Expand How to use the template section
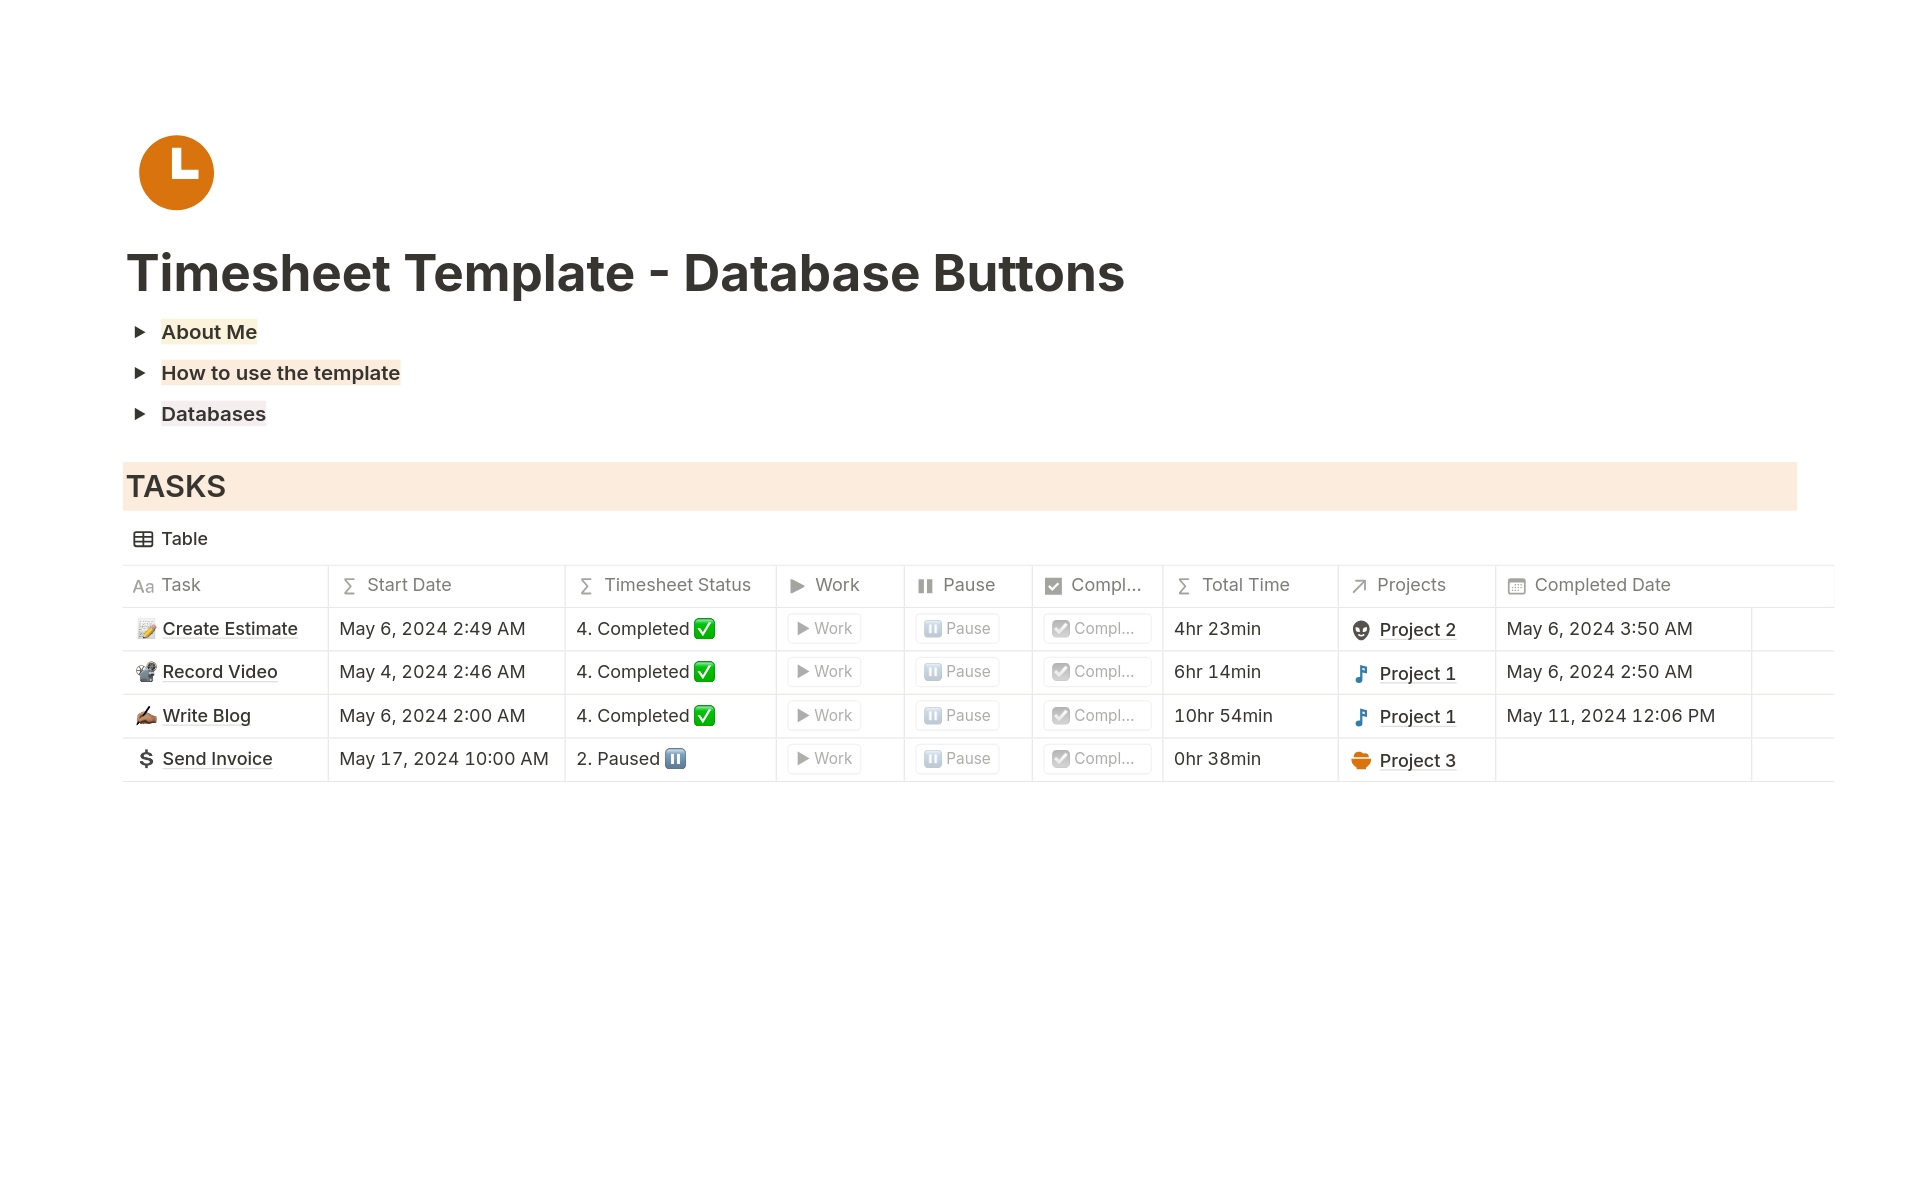The height and width of the screenshot is (1199, 1920). pos(140,373)
